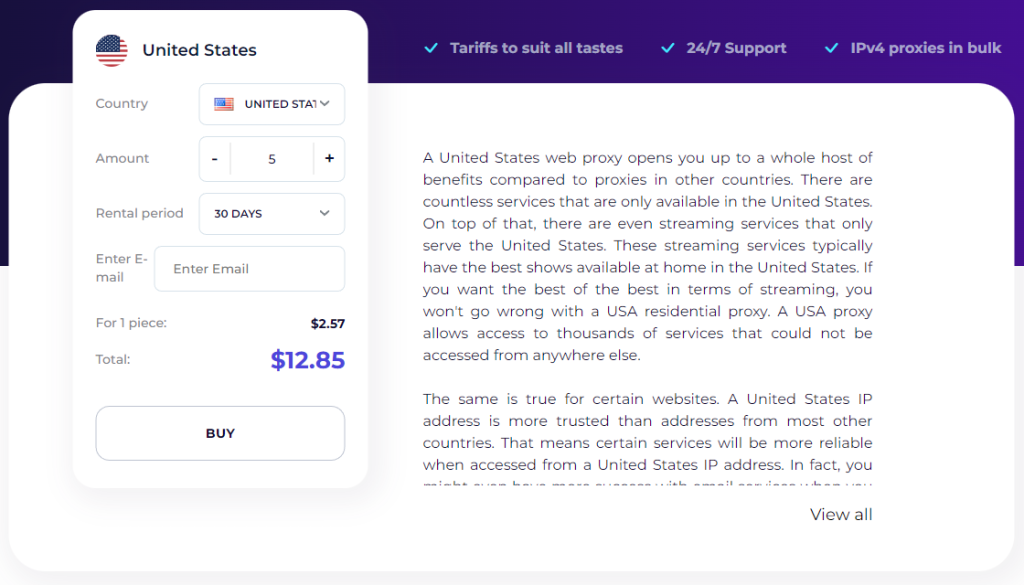Viewport: 1024px width, 585px height.
Task: Click the "Tariffs to suit all tastes" label
Action: [x=536, y=48]
